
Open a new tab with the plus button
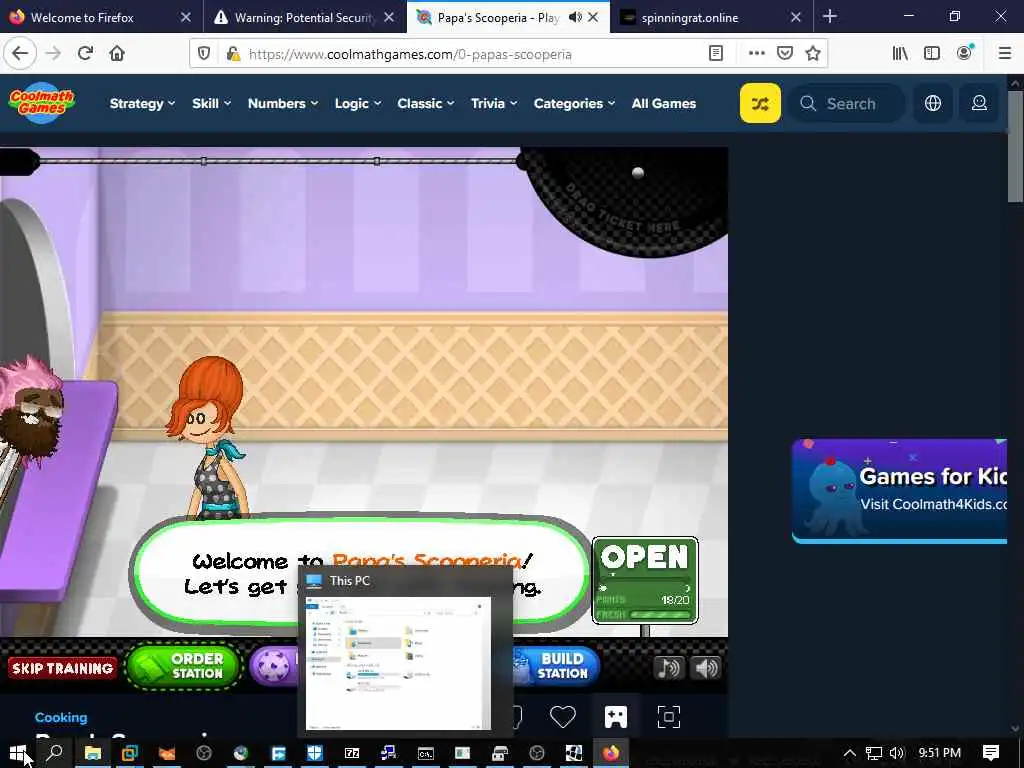829,16
